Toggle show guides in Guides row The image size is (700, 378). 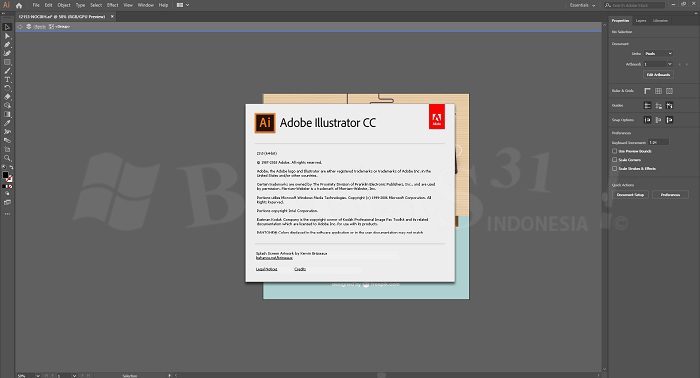647,105
